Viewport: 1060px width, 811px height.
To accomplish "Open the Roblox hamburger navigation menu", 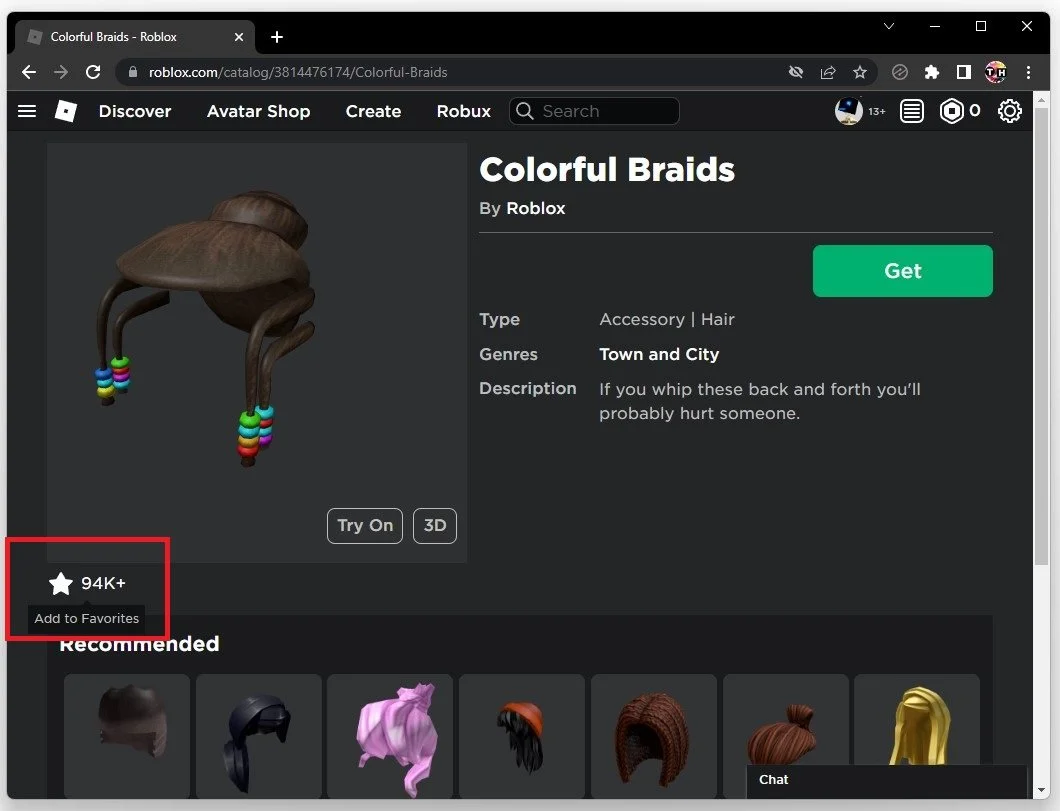I will (x=26, y=111).
